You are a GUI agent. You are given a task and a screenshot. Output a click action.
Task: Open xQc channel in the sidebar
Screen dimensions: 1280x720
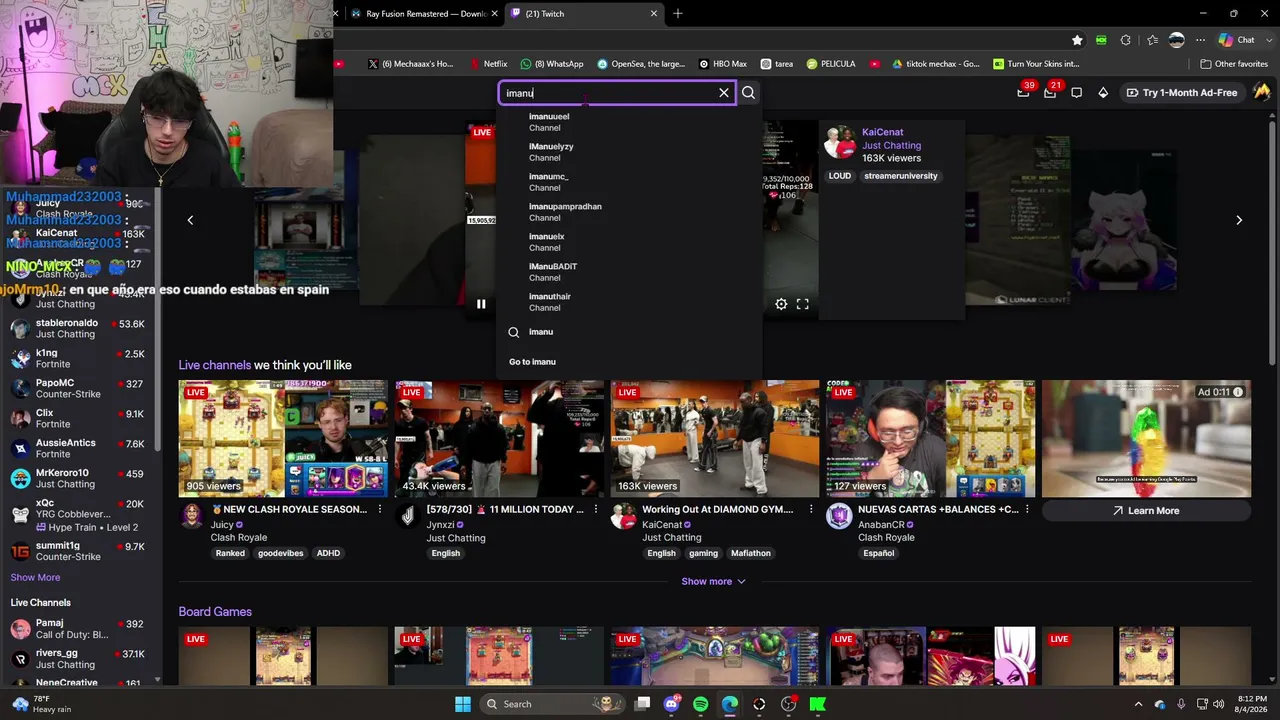[80, 515]
